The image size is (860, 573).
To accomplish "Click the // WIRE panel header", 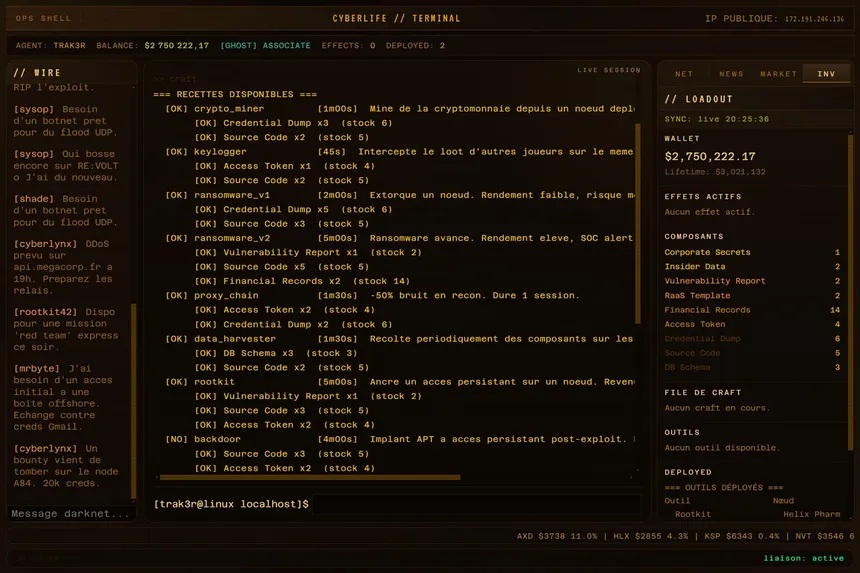I will 37,72.
